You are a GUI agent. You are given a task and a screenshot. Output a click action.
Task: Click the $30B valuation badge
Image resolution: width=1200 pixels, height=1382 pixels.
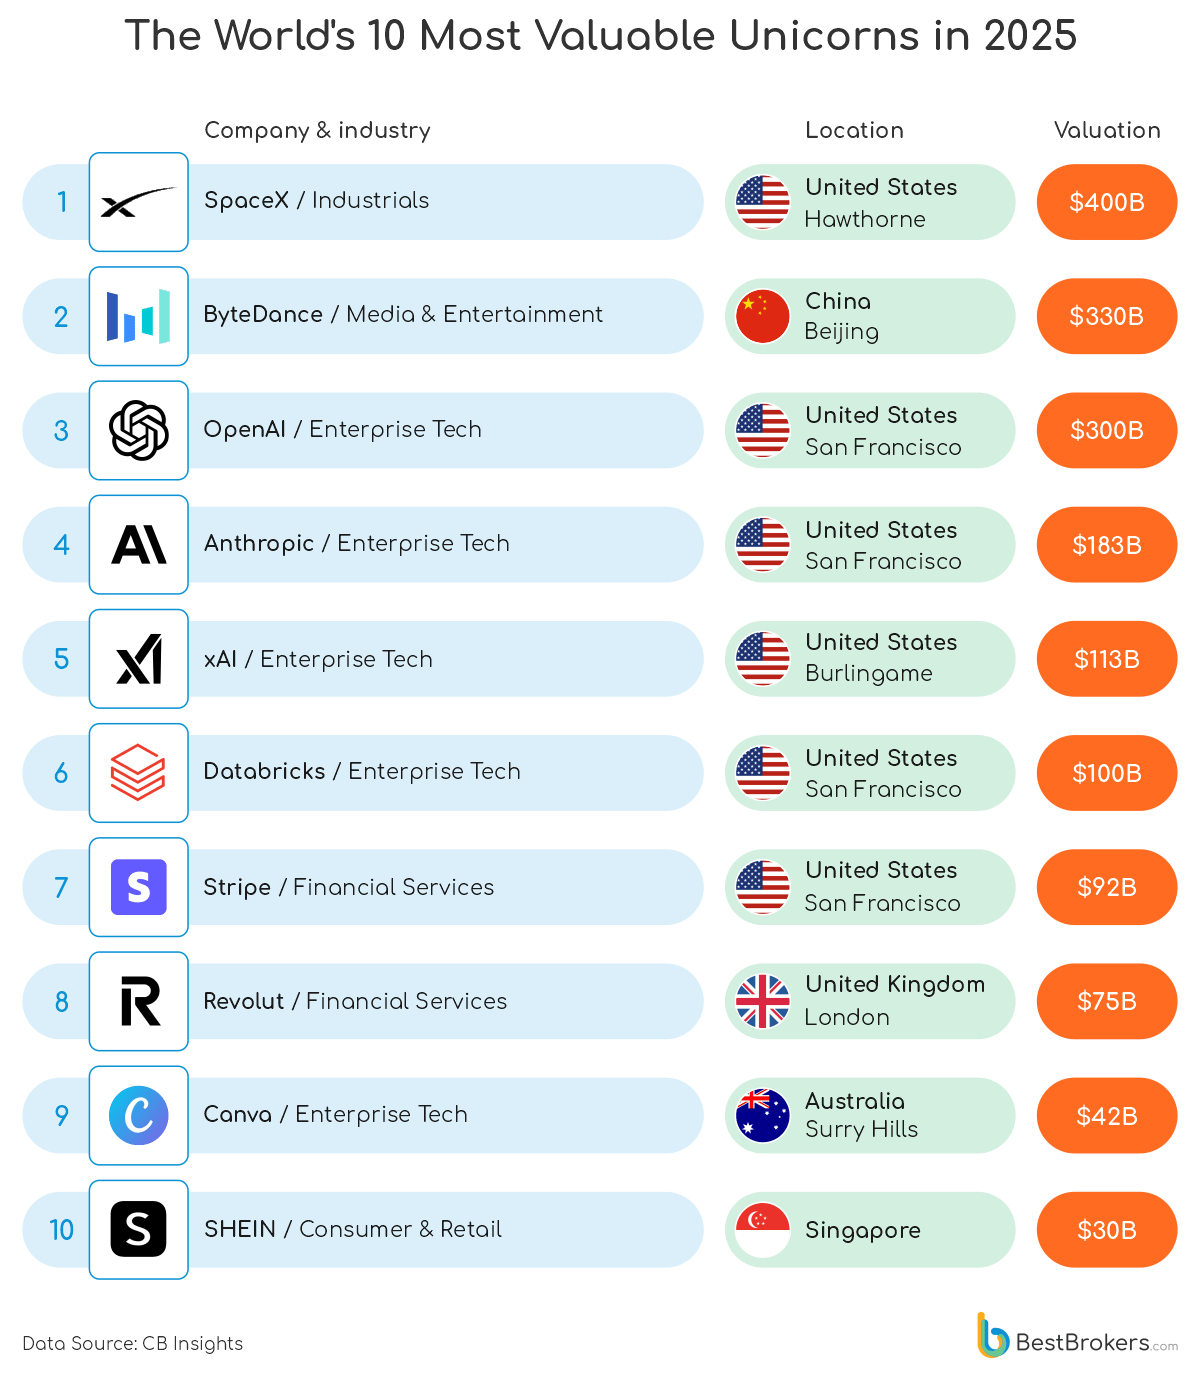coord(1107,1229)
